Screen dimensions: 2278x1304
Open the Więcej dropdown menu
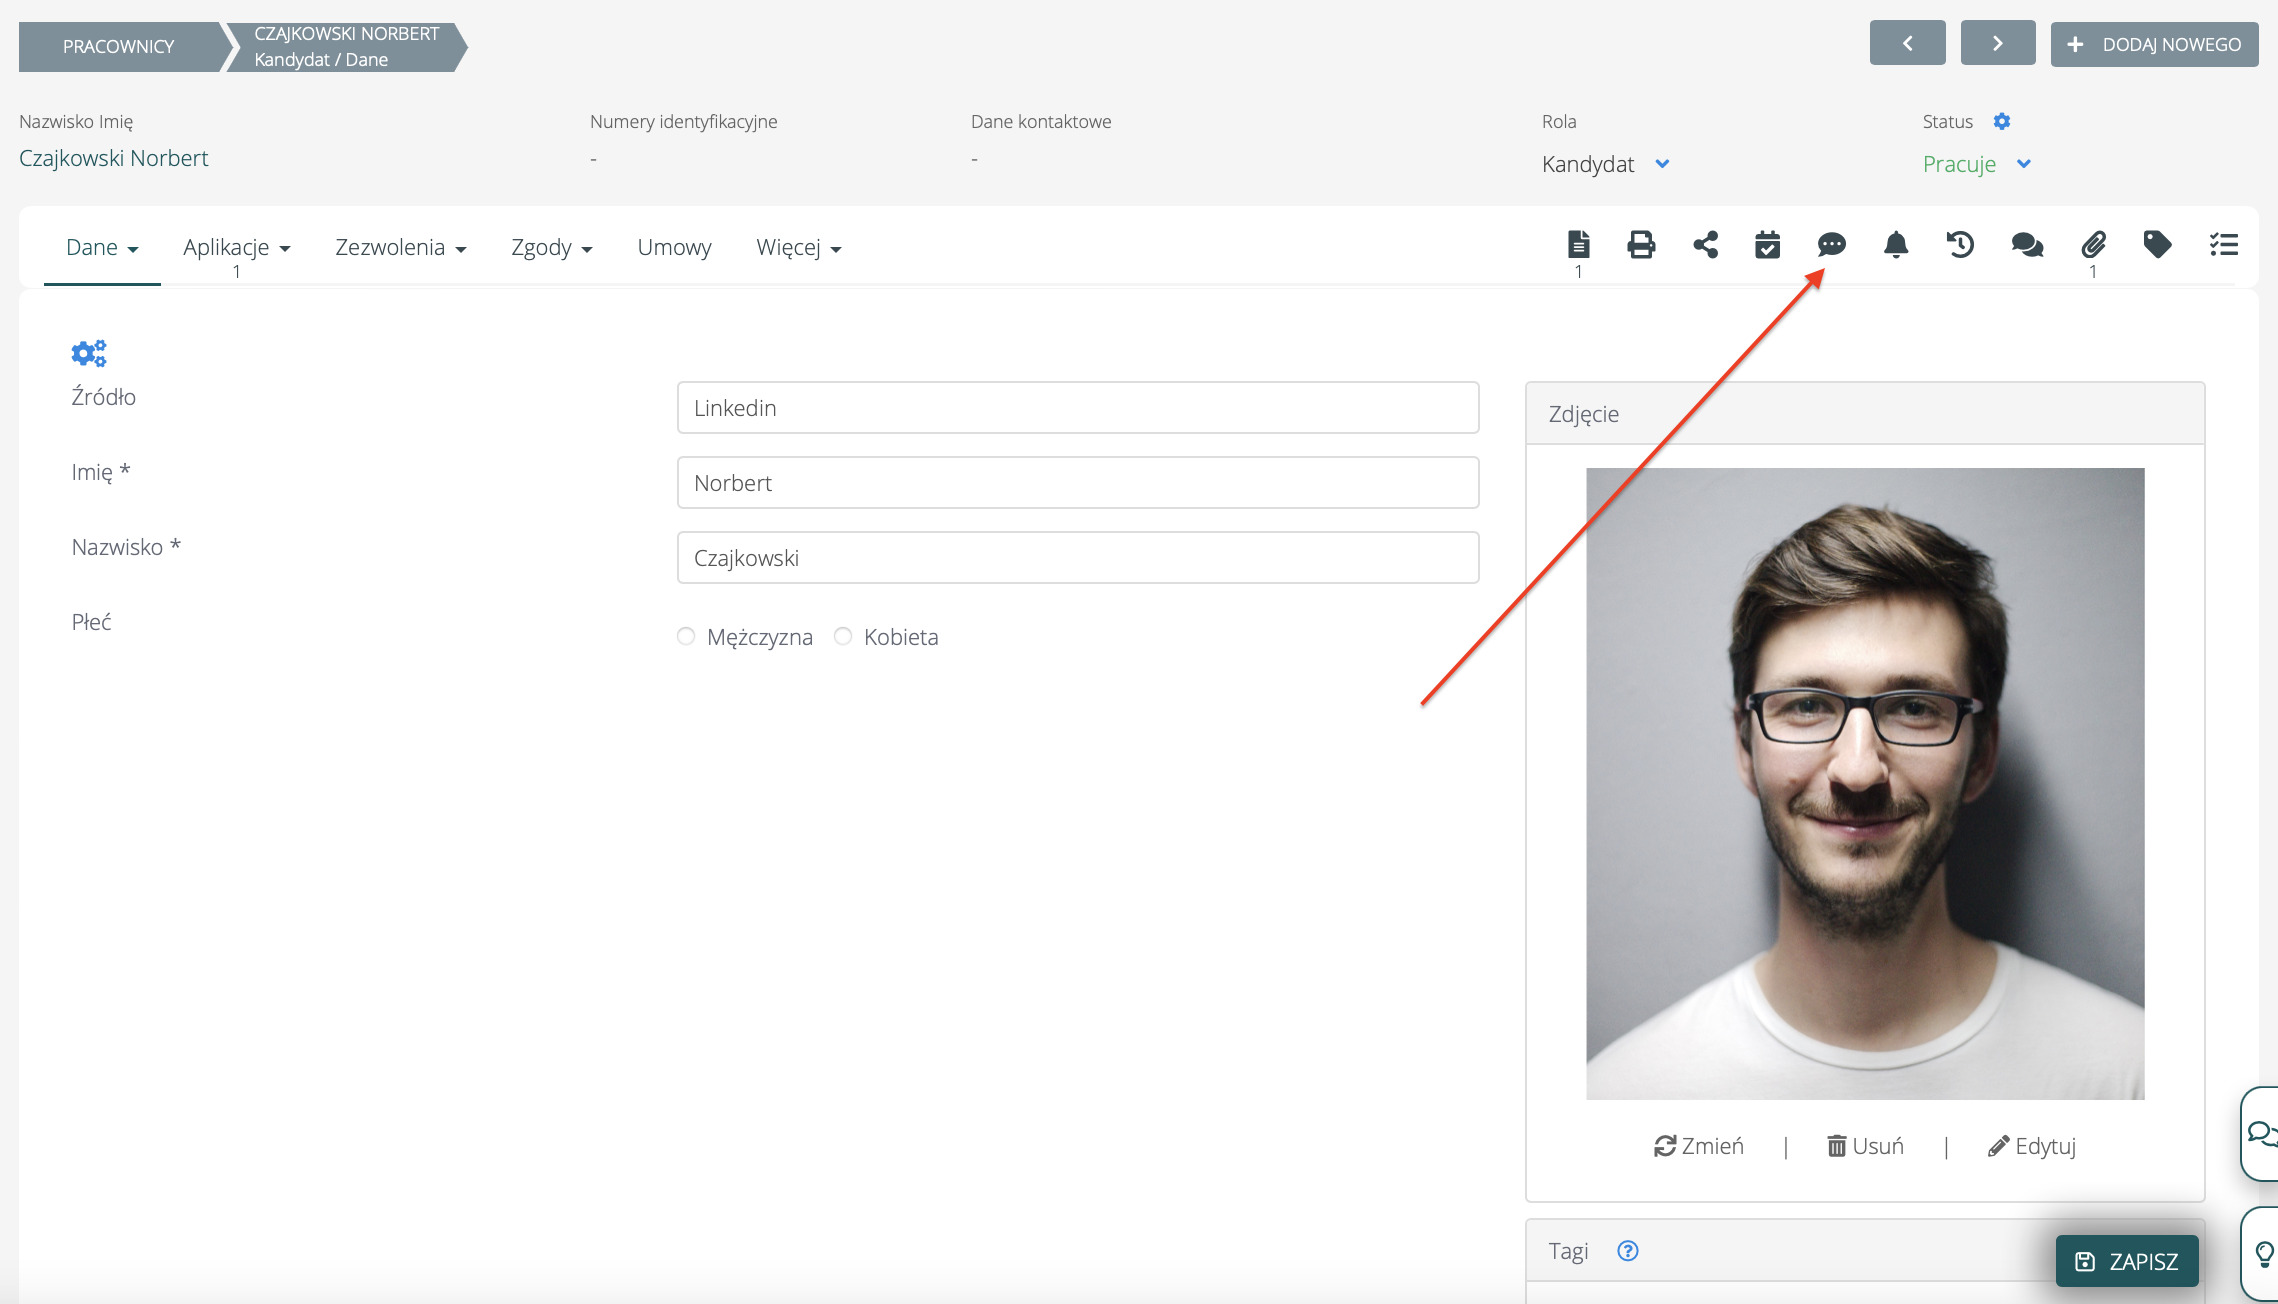(798, 248)
